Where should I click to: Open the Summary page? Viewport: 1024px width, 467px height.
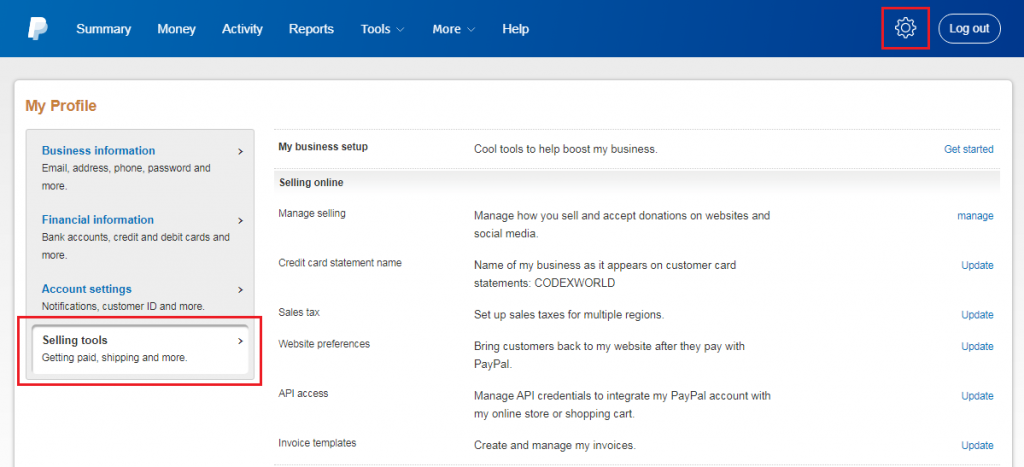pyautogui.click(x=103, y=29)
